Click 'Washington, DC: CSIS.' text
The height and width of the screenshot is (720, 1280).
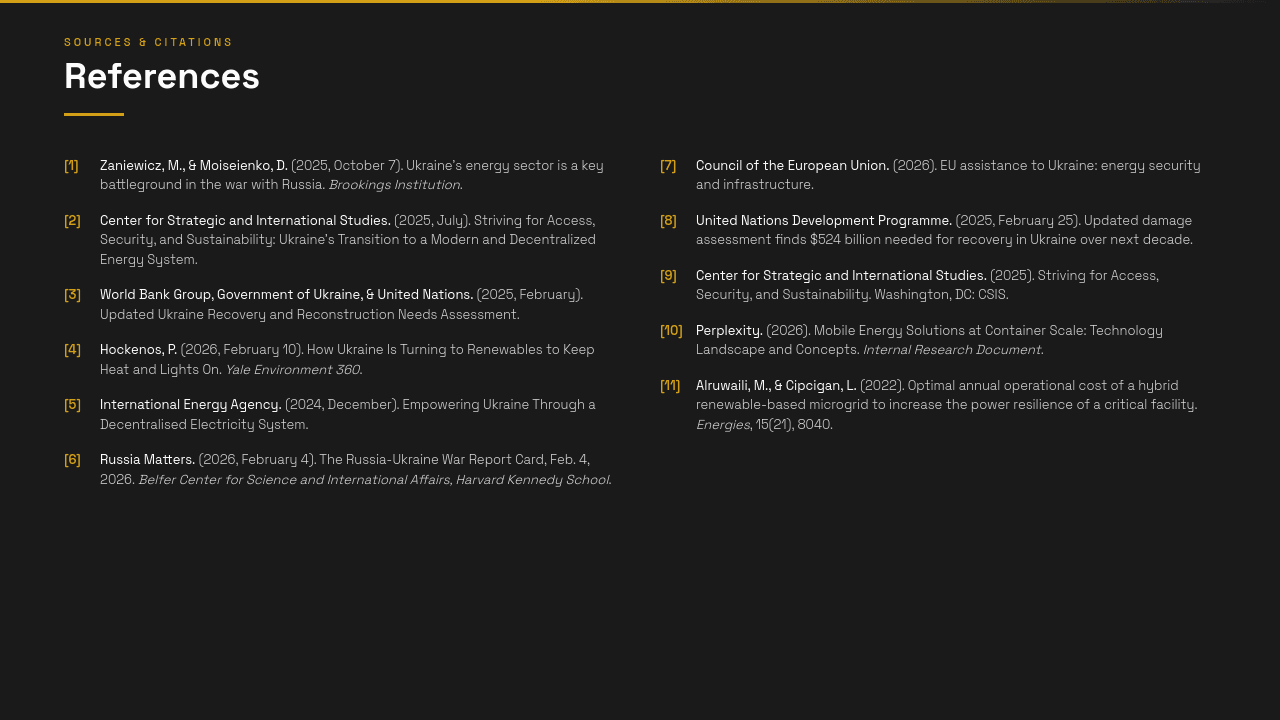click(941, 295)
